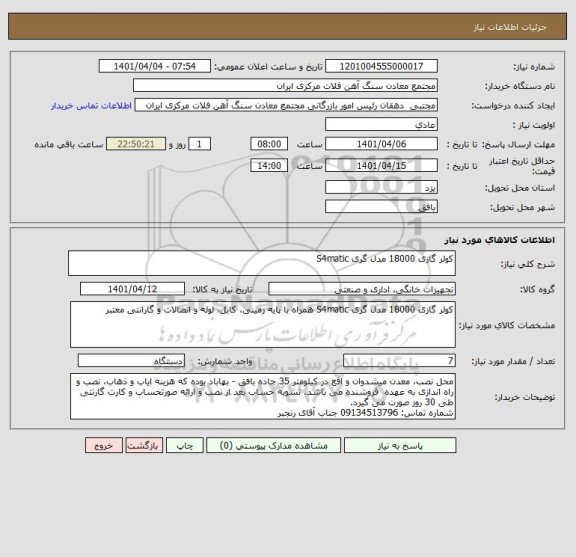The image size is (576, 557).
Task: Click the توضیحات خریدار text area
Action: tap(263, 396)
